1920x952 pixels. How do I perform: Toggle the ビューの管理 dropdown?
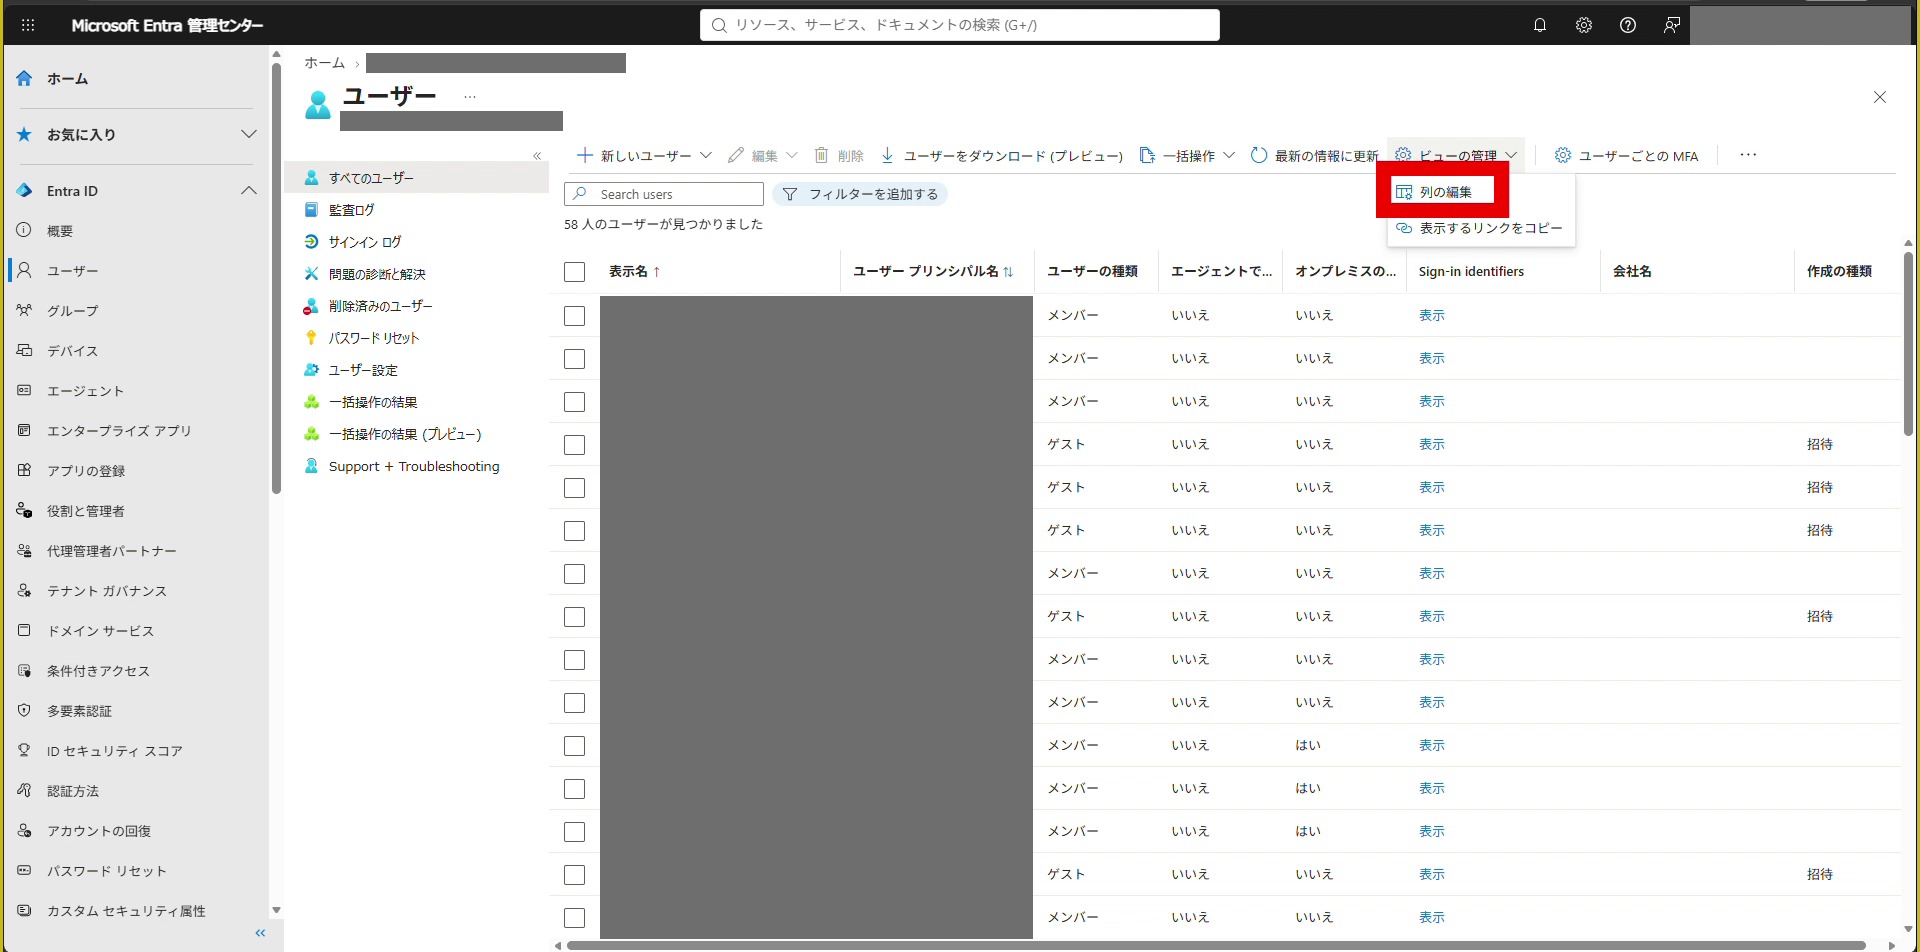click(1456, 155)
